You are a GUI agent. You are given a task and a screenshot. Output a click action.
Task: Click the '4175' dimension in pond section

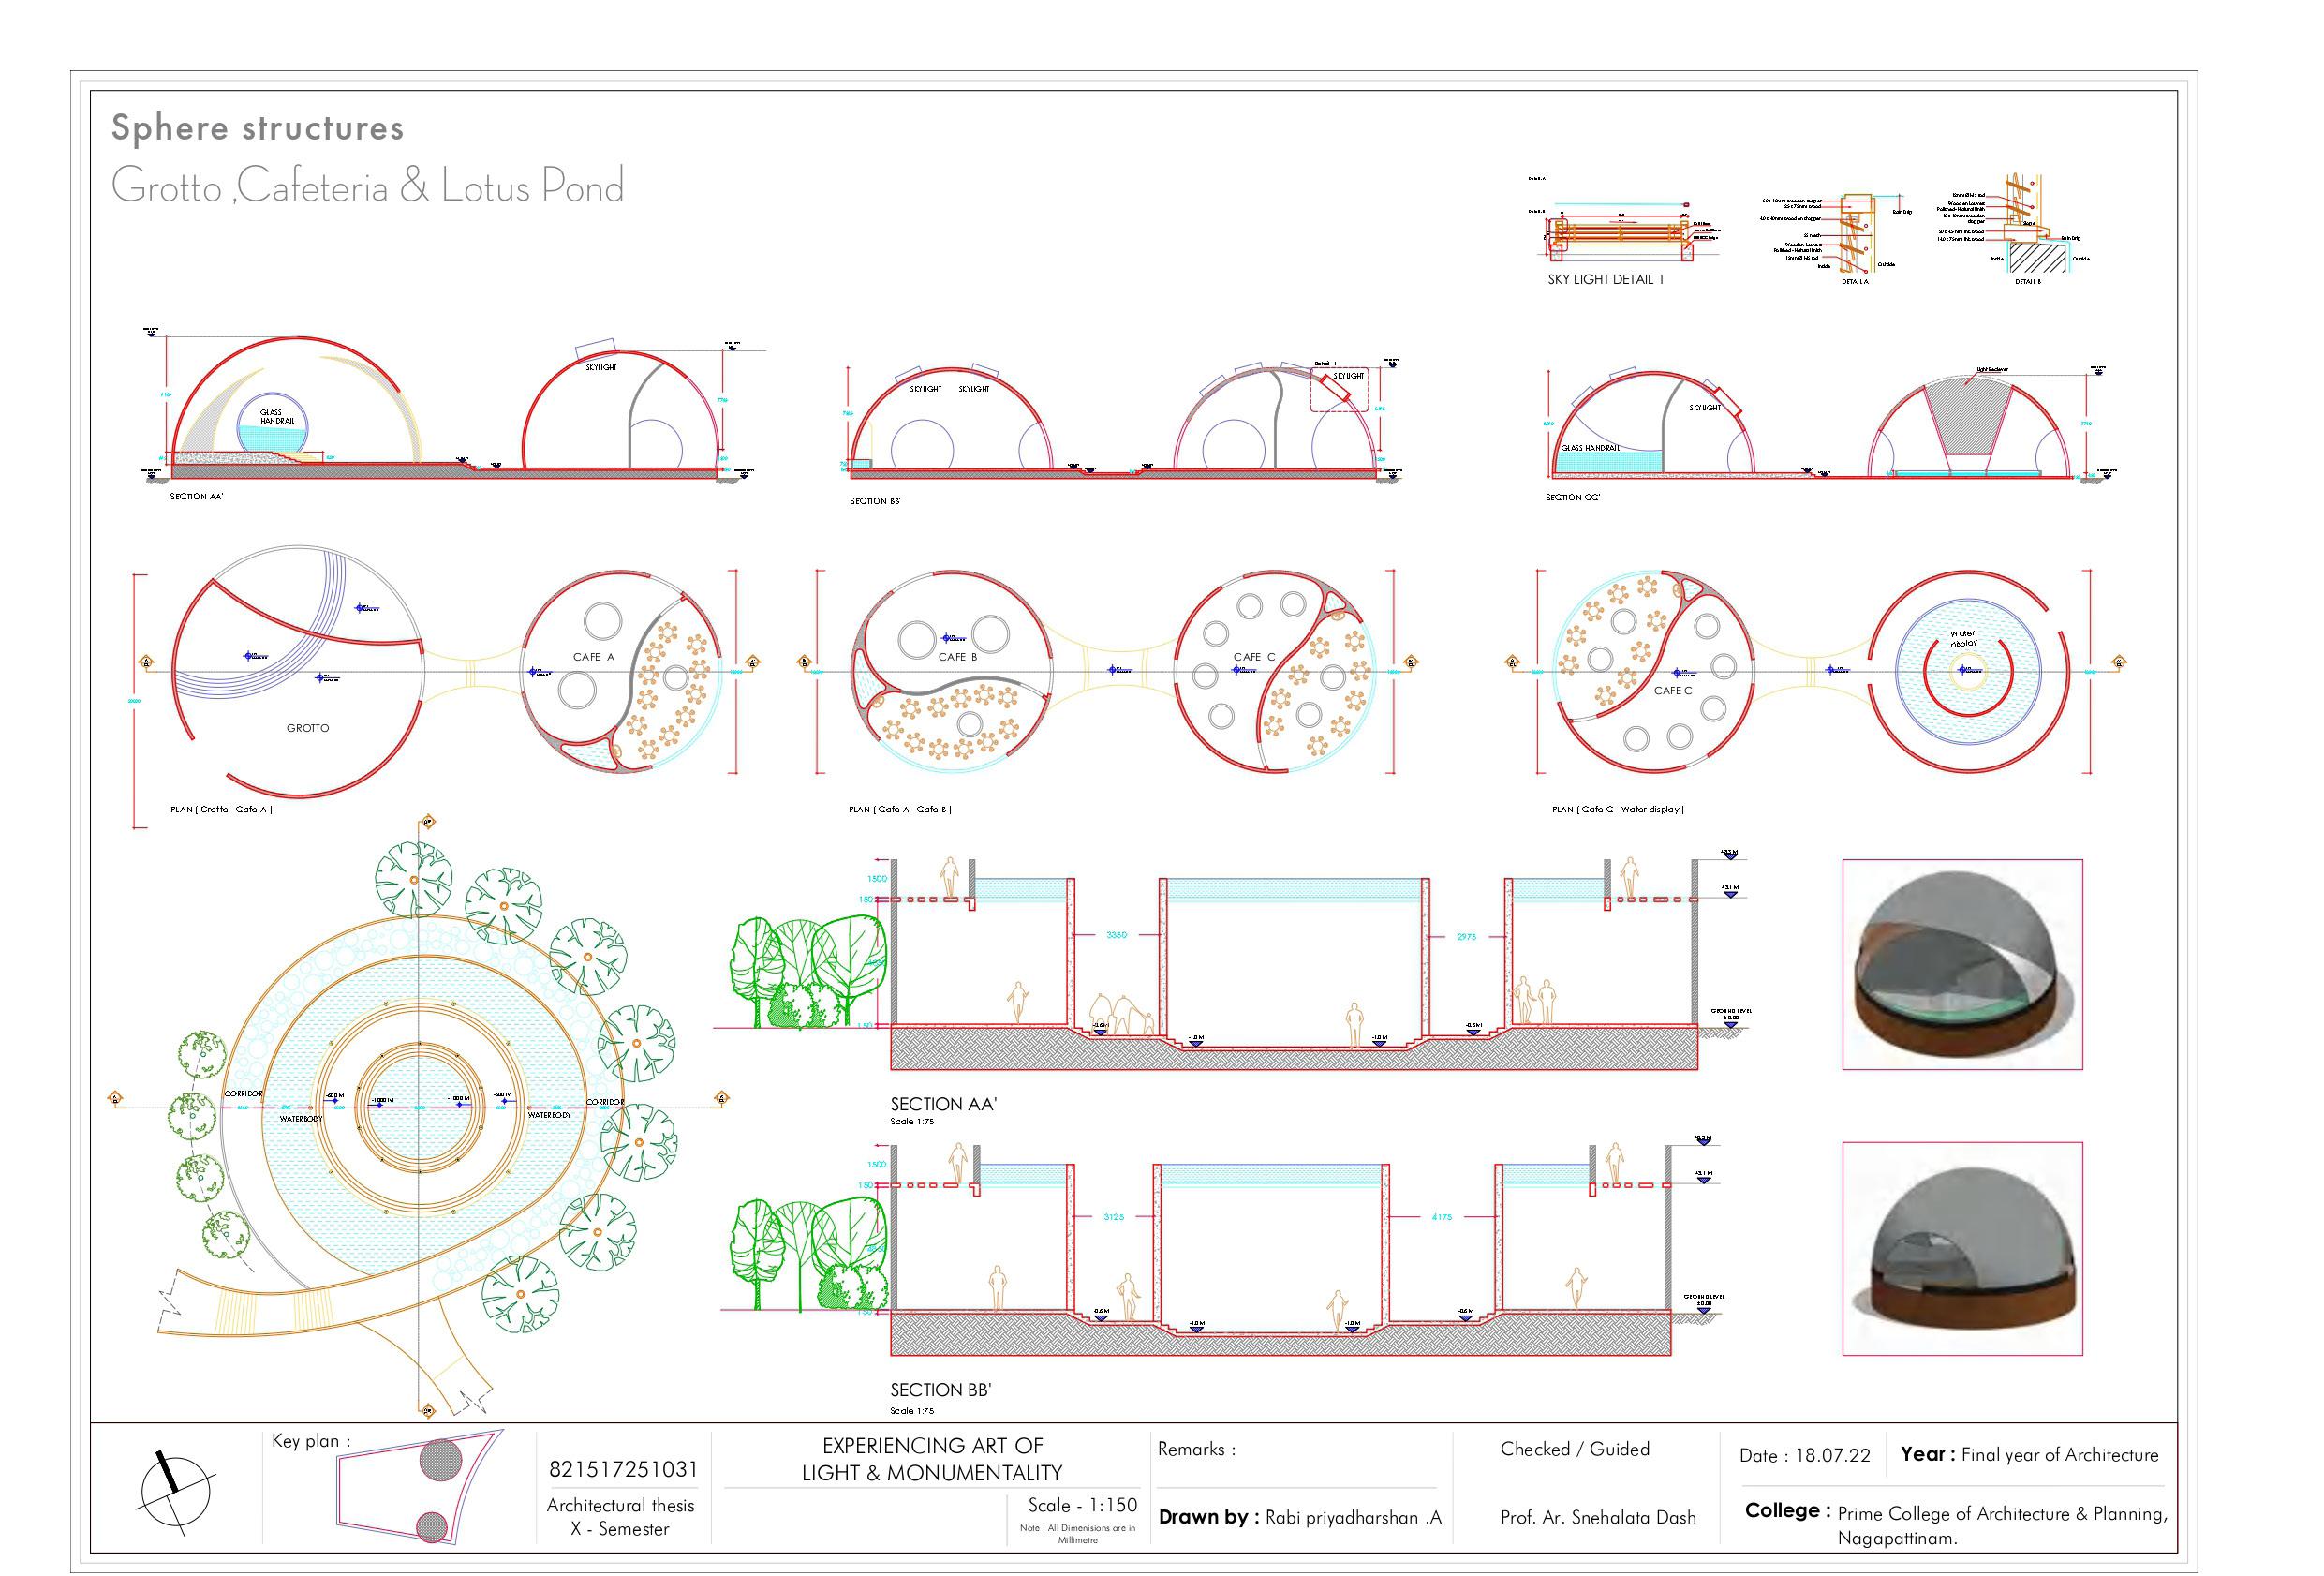tap(1441, 1218)
